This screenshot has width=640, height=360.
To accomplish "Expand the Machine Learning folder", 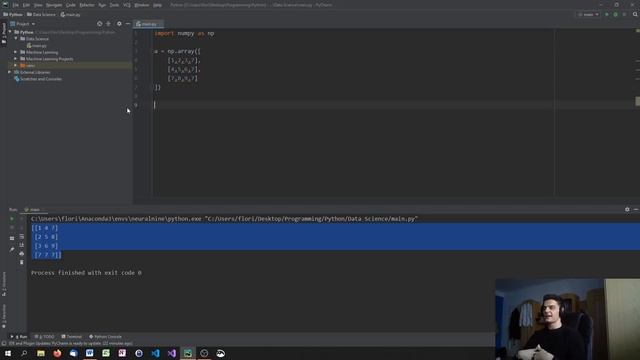I will pyautogui.click(x=16, y=52).
